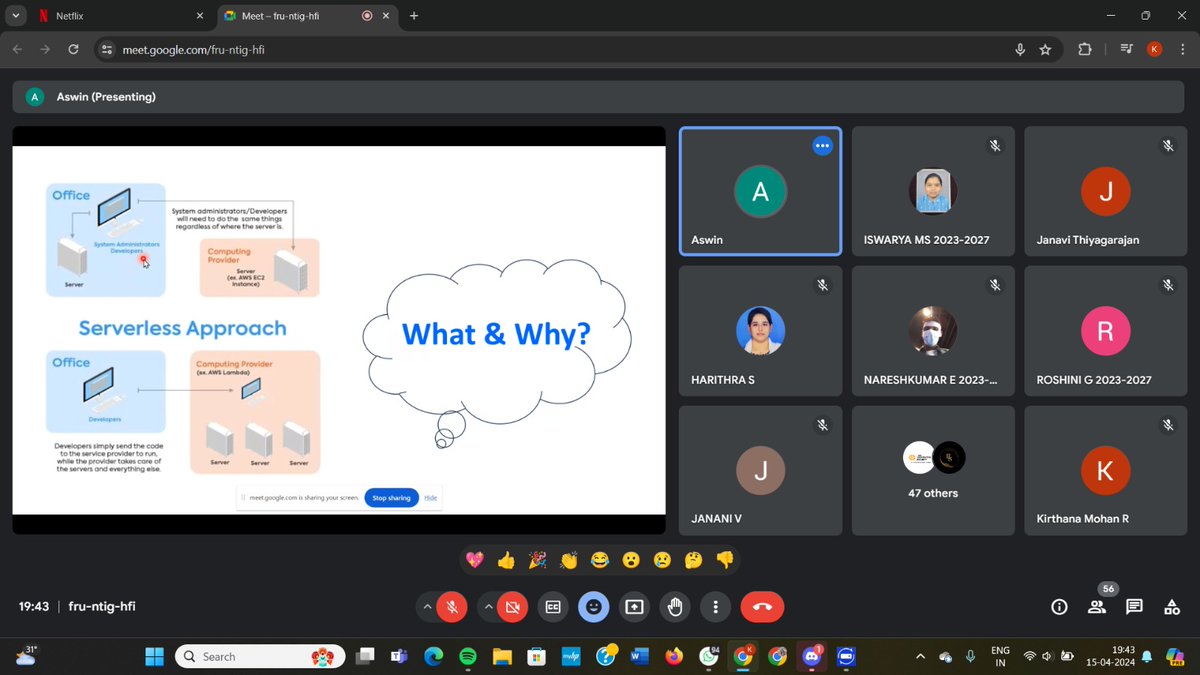The image size is (1200, 675).
Task: Show the participants list with 56 people
Action: (x=1096, y=607)
